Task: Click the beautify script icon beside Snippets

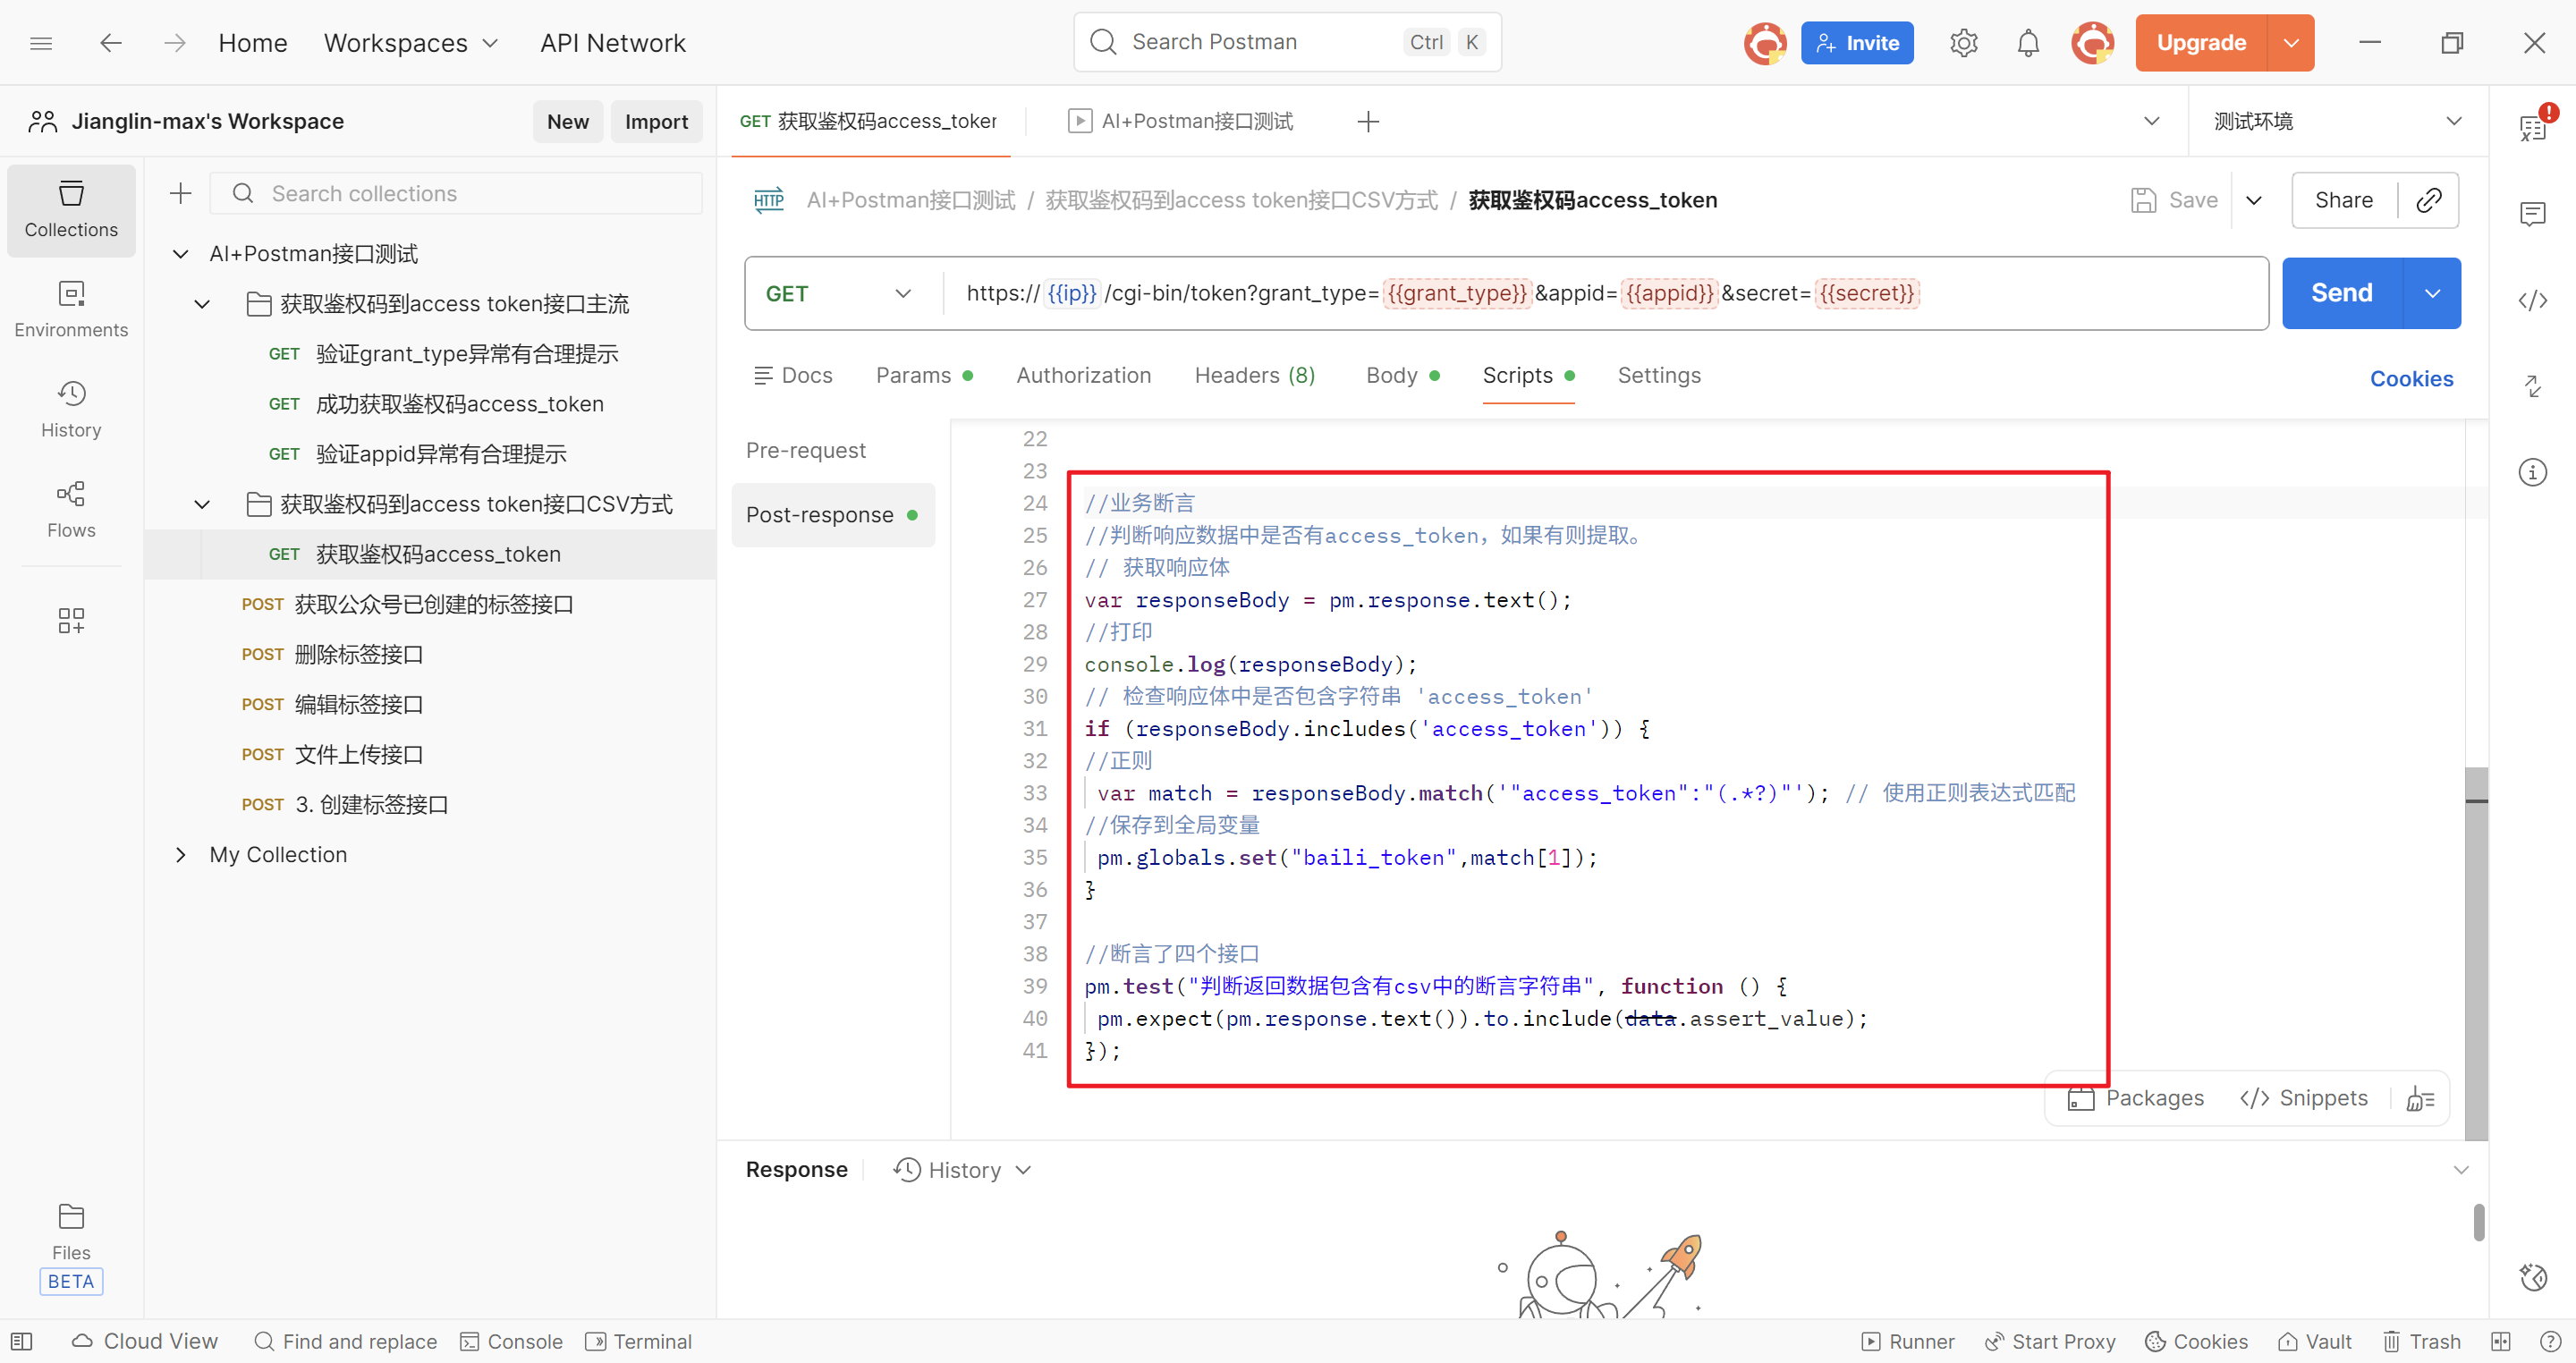Action: tap(2419, 1098)
